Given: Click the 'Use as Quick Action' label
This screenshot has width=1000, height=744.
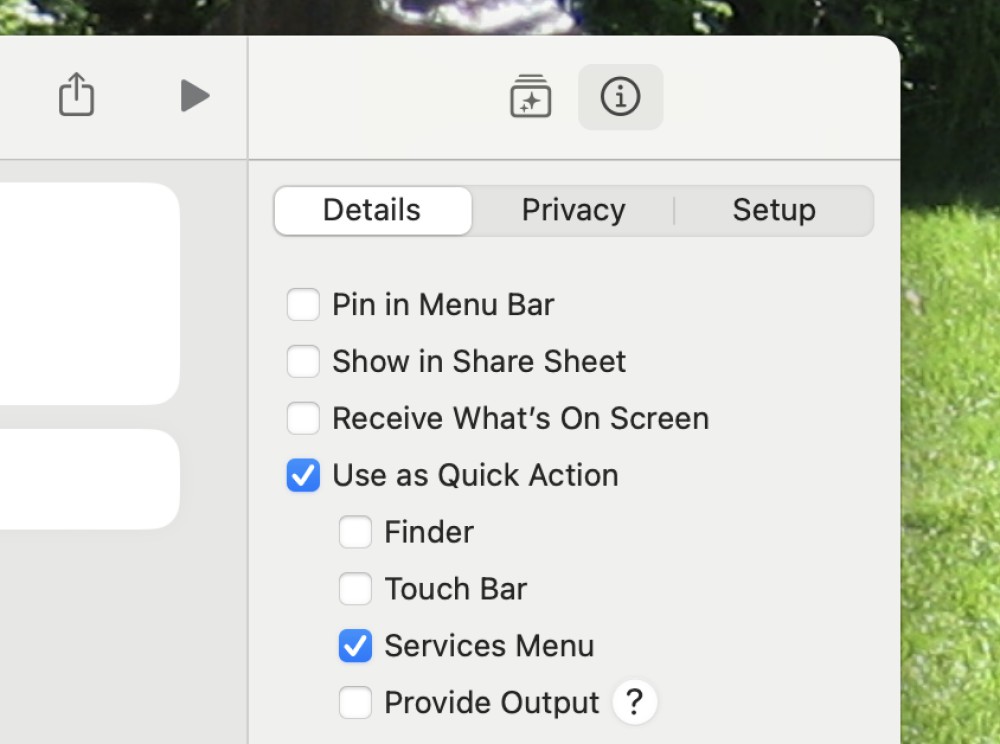Looking at the screenshot, I should [475, 476].
